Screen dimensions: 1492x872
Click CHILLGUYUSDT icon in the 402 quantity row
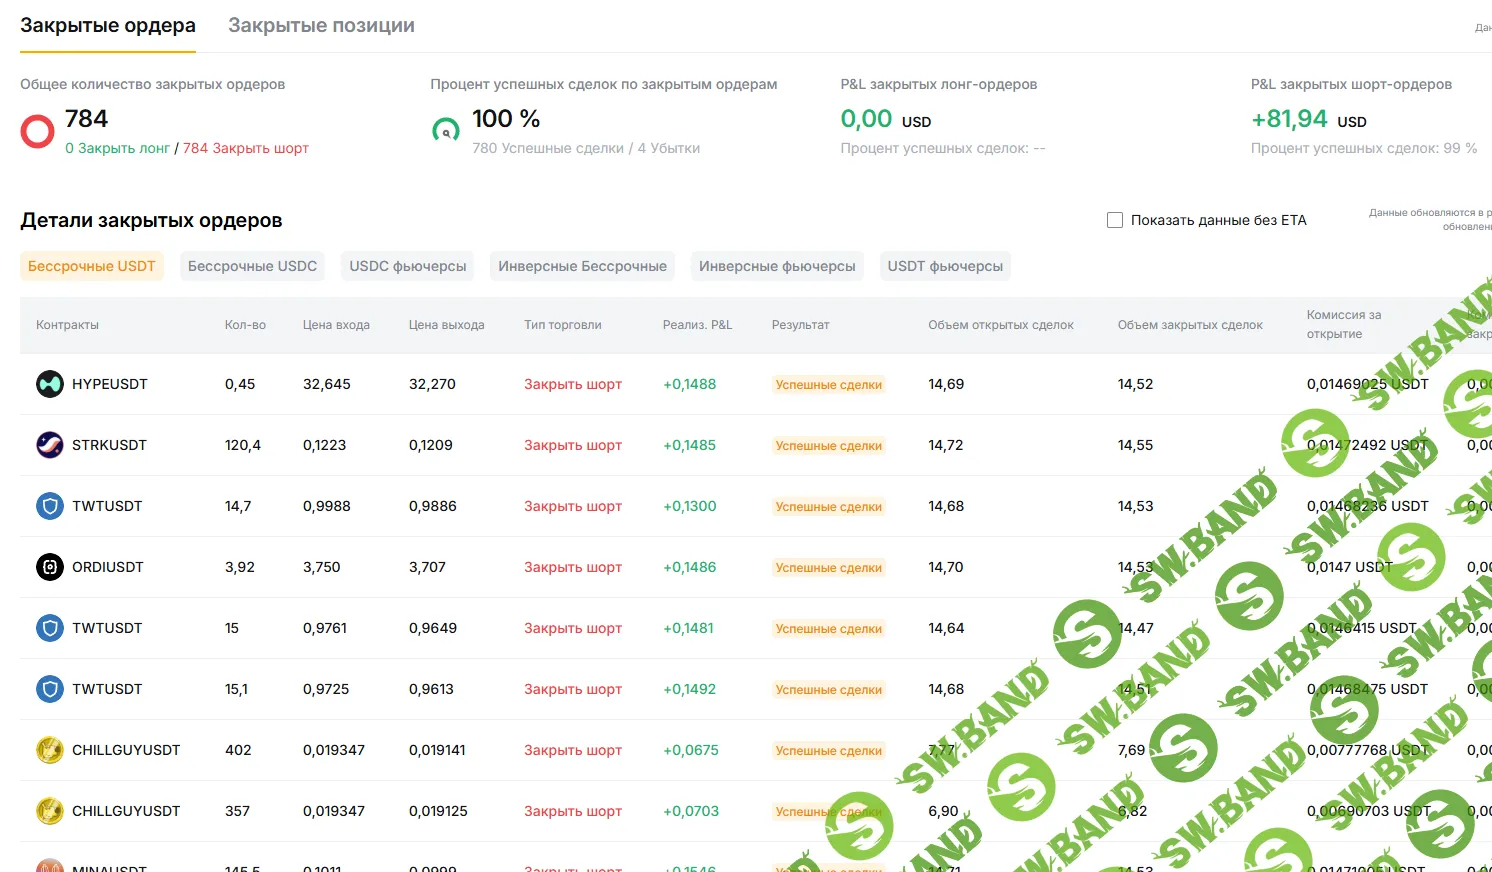[x=50, y=750]
